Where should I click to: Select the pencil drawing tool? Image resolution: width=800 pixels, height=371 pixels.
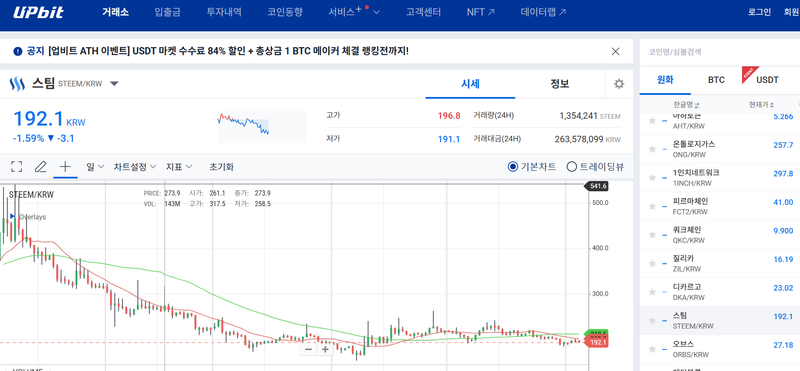(40, 166)
